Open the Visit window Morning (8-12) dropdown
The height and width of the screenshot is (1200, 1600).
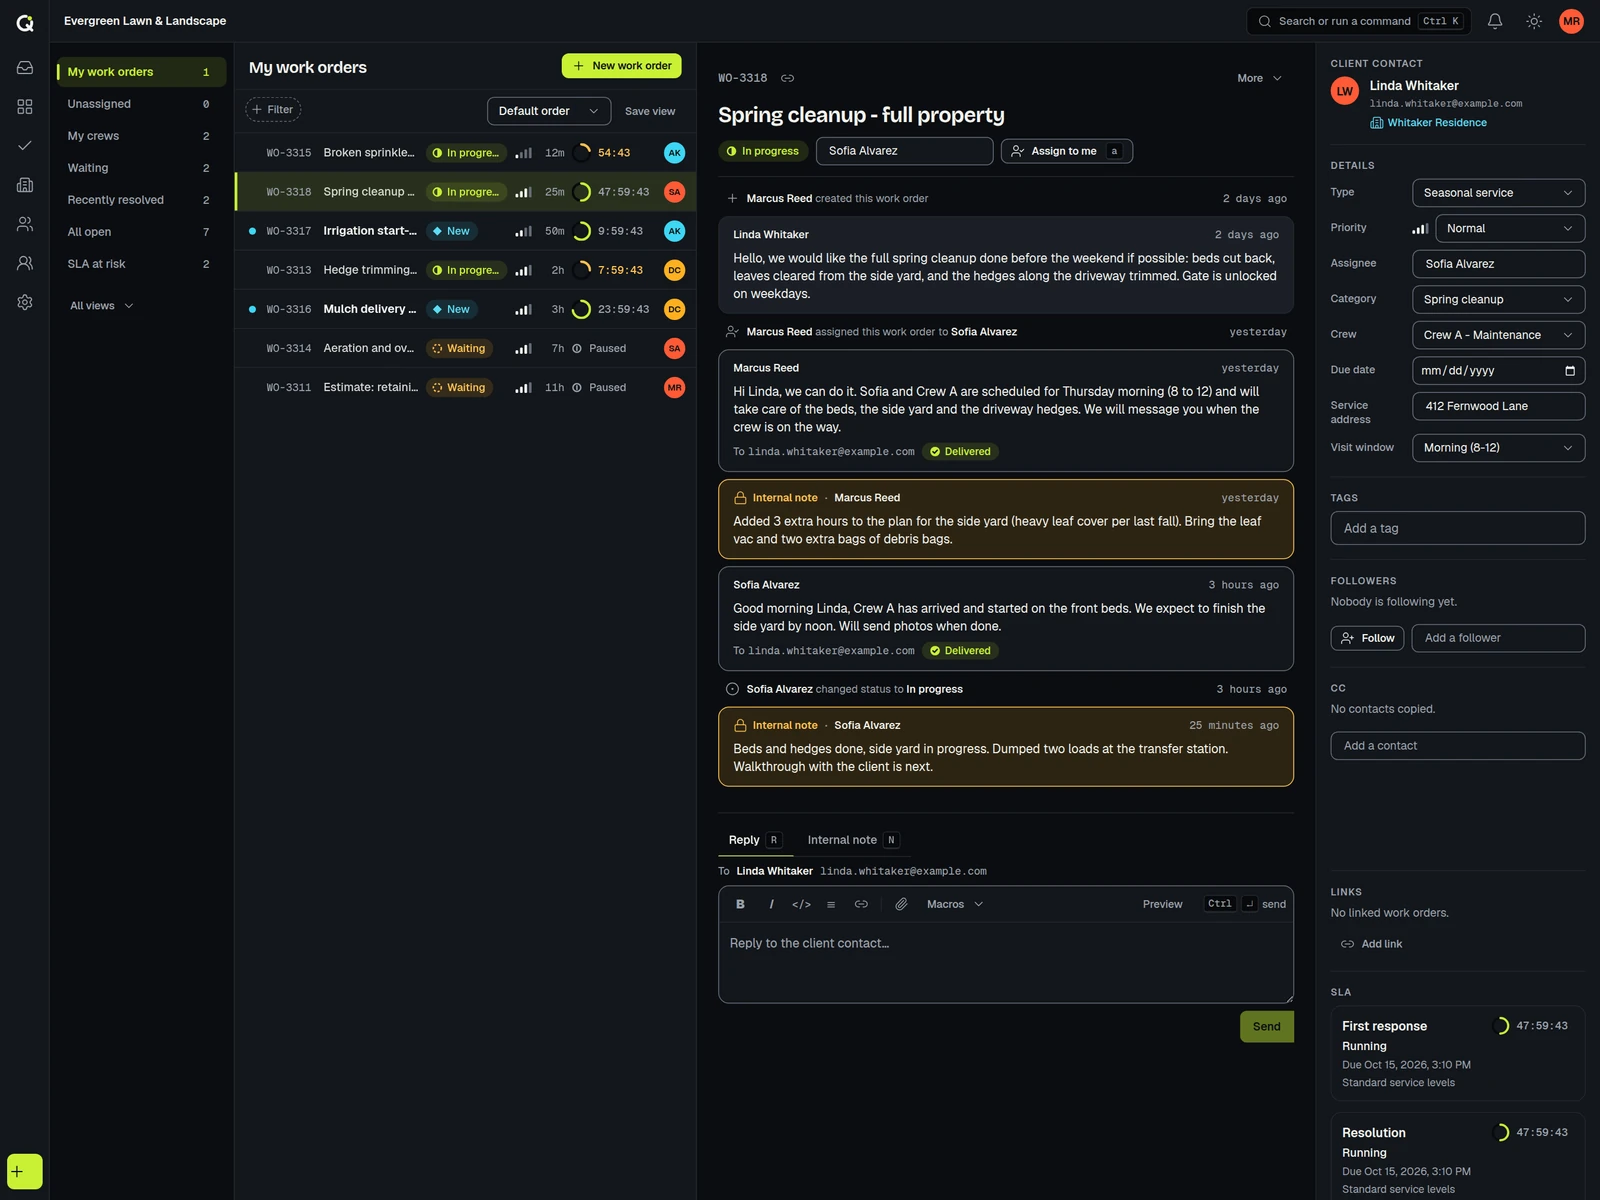1498,448
